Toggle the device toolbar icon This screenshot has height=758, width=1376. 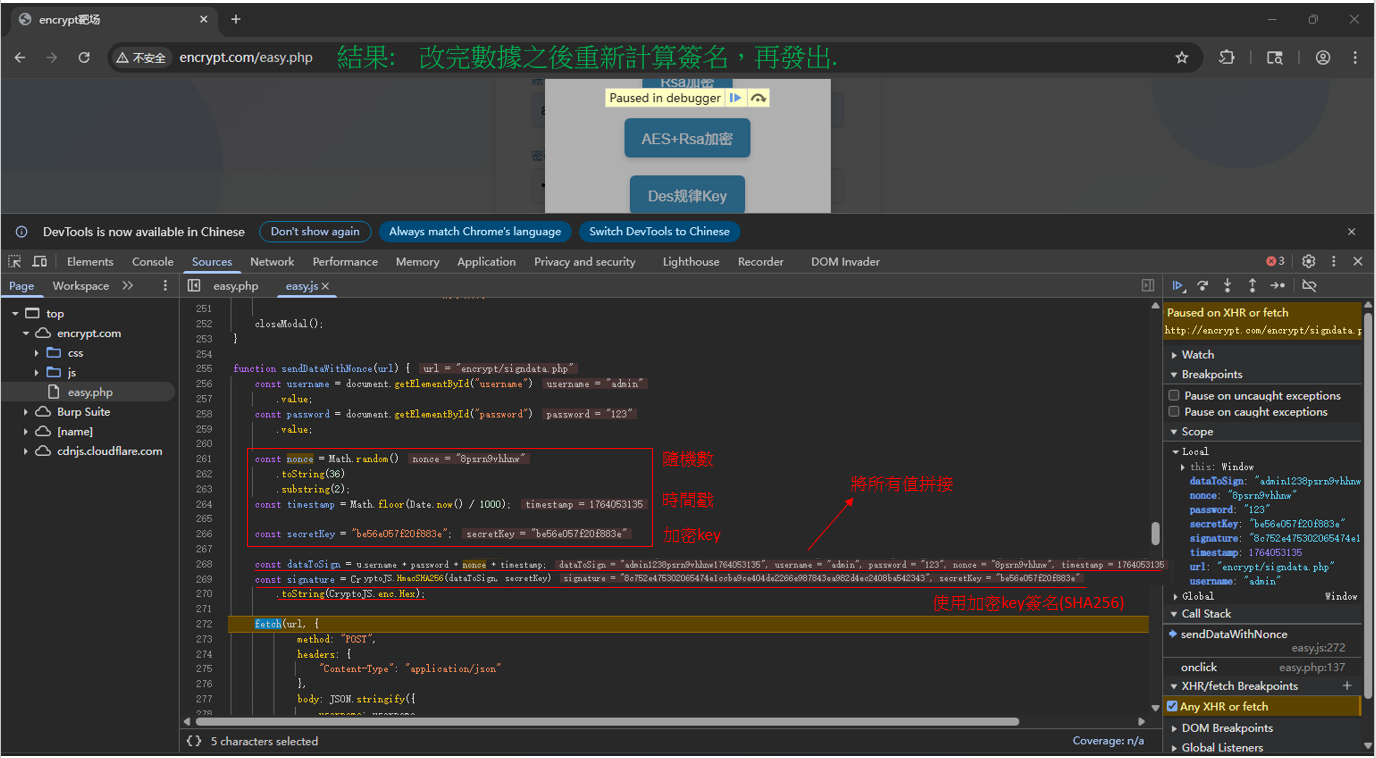point(39,261)
